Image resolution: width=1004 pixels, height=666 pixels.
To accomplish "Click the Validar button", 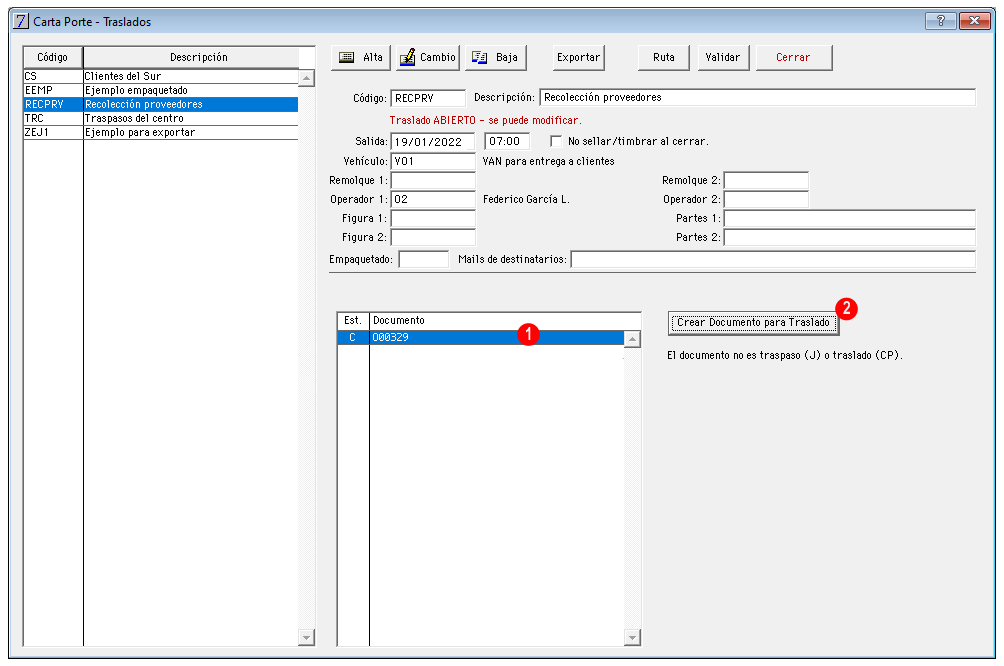I will point(723,58).
